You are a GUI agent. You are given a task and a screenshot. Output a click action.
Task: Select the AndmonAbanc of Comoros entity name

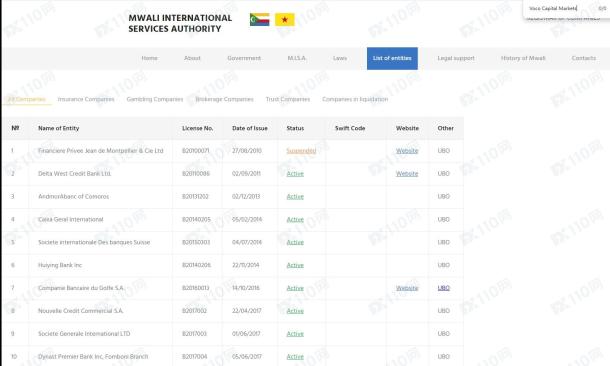pos(74,196)
